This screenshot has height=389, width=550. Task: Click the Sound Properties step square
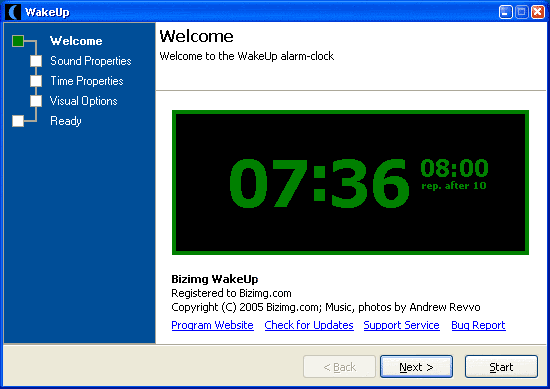[x=36, y=61]
